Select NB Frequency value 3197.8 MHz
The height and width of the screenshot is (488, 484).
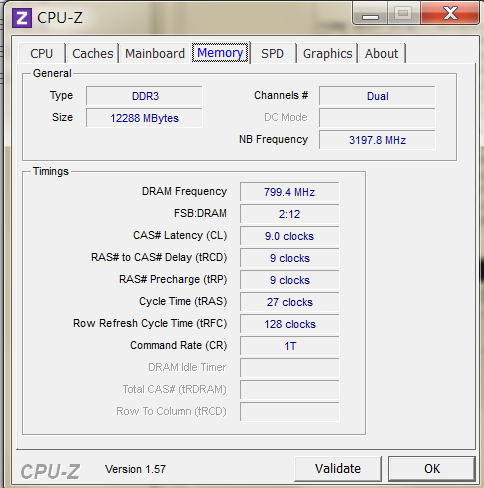tap(377, 140)
